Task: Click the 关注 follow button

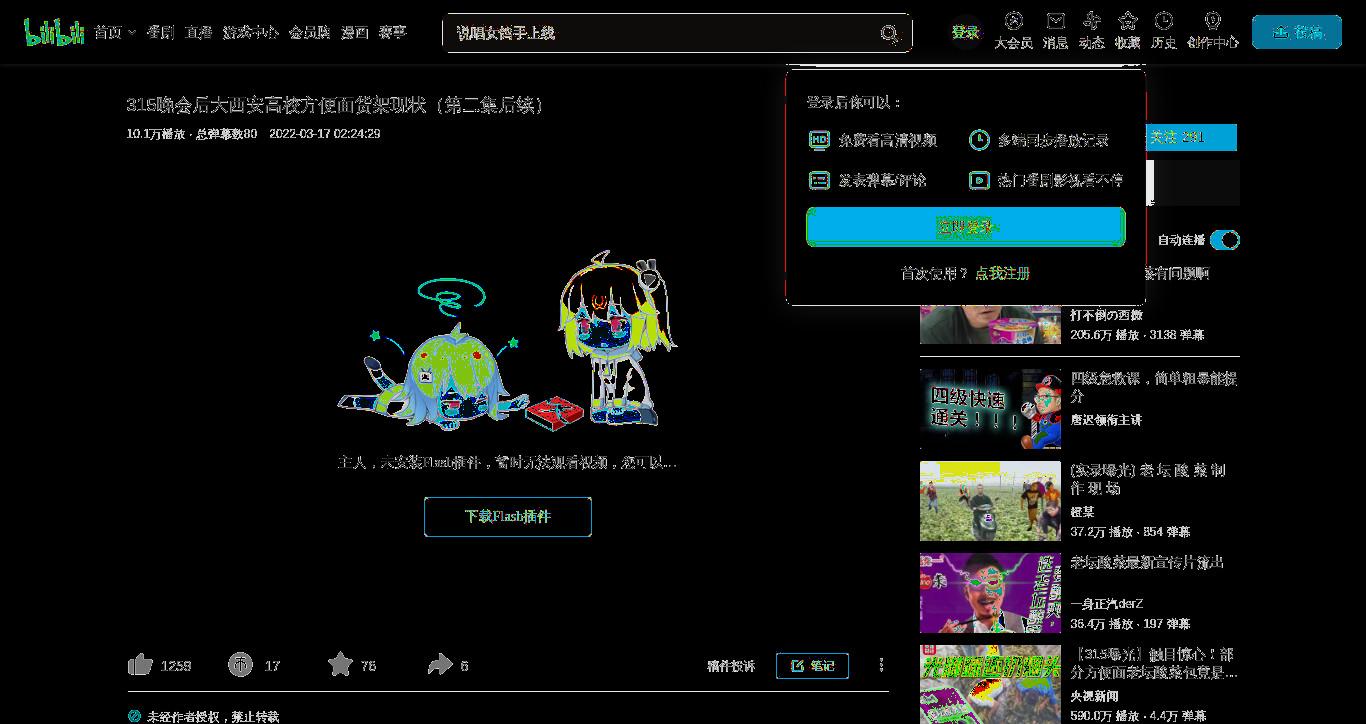Action: coord(1191,137)
